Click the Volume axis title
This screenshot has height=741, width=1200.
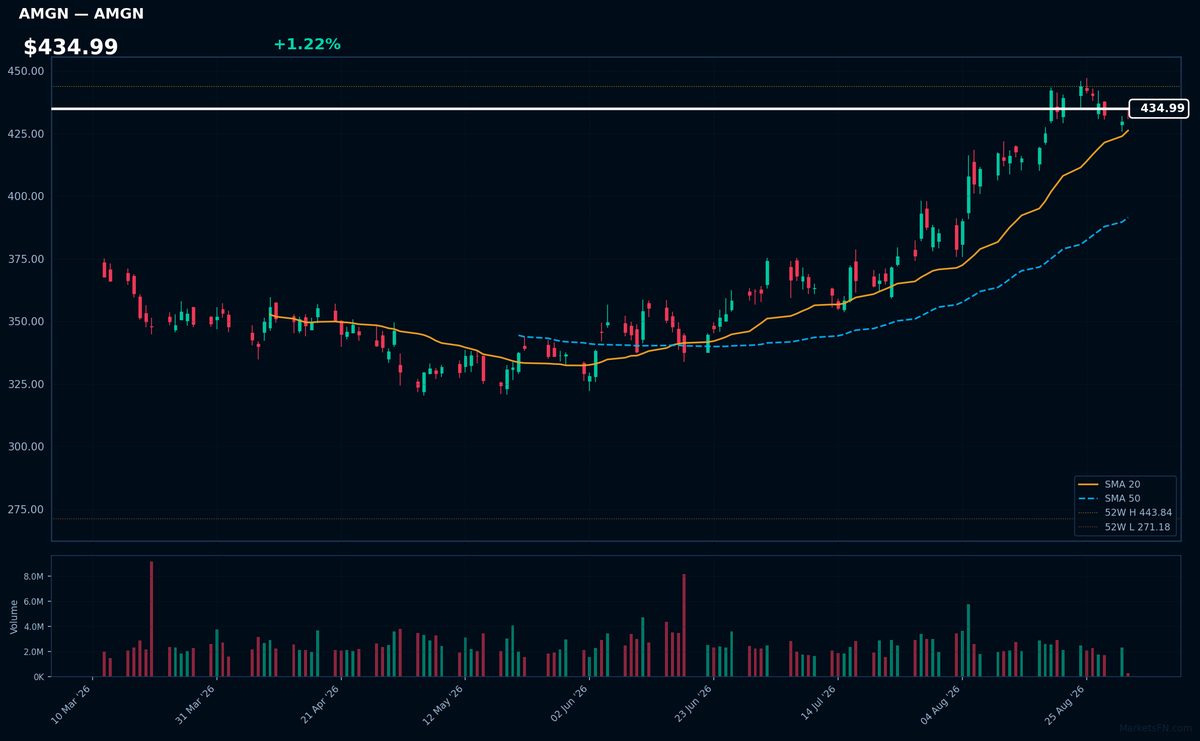click(x=13, y=616)
